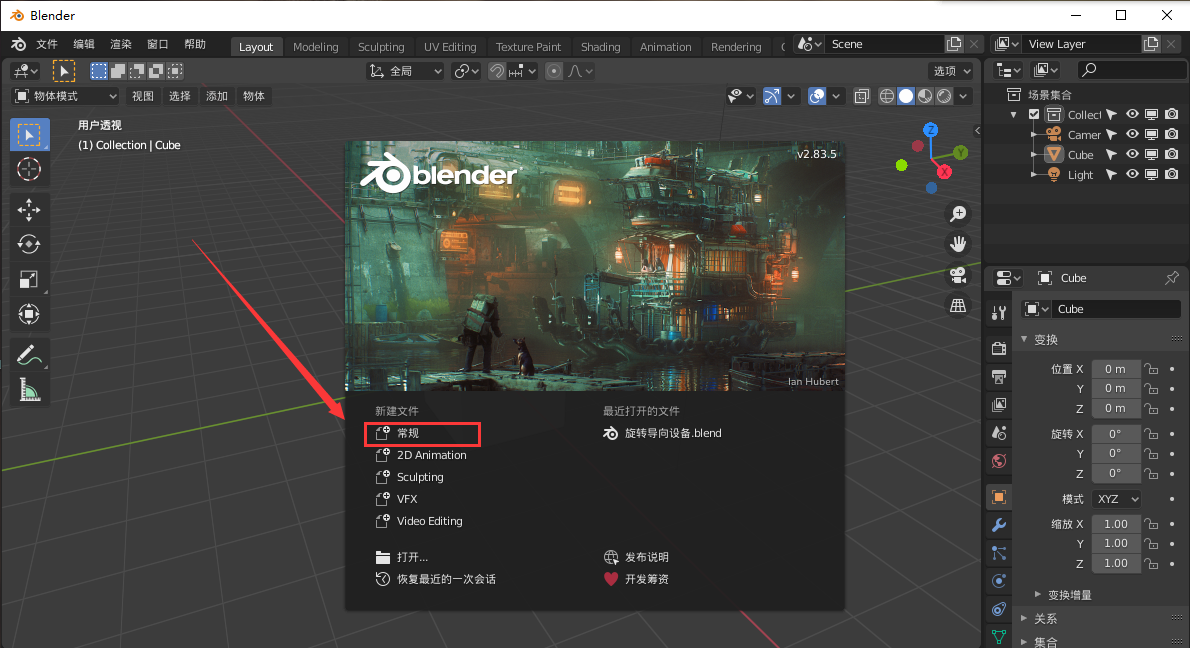
Task: Open viewport shading options dropdown arrow
Action: point(963,96)
